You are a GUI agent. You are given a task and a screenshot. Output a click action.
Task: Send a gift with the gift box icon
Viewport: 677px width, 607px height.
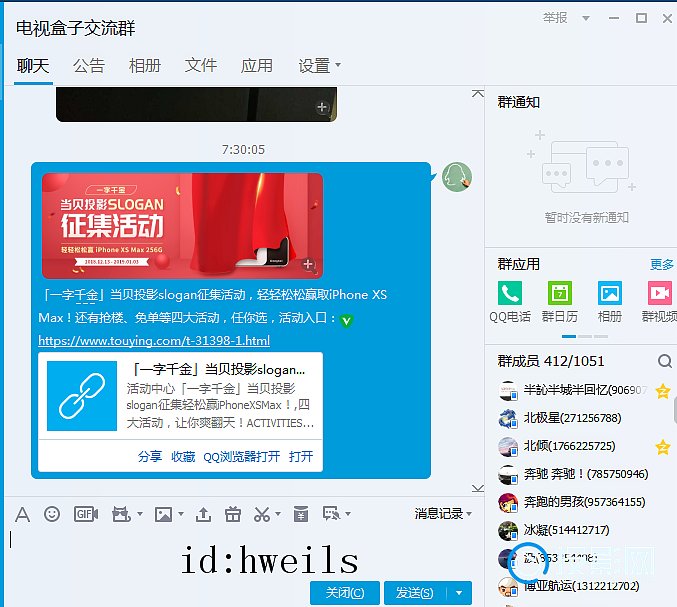tap(233, 514)
